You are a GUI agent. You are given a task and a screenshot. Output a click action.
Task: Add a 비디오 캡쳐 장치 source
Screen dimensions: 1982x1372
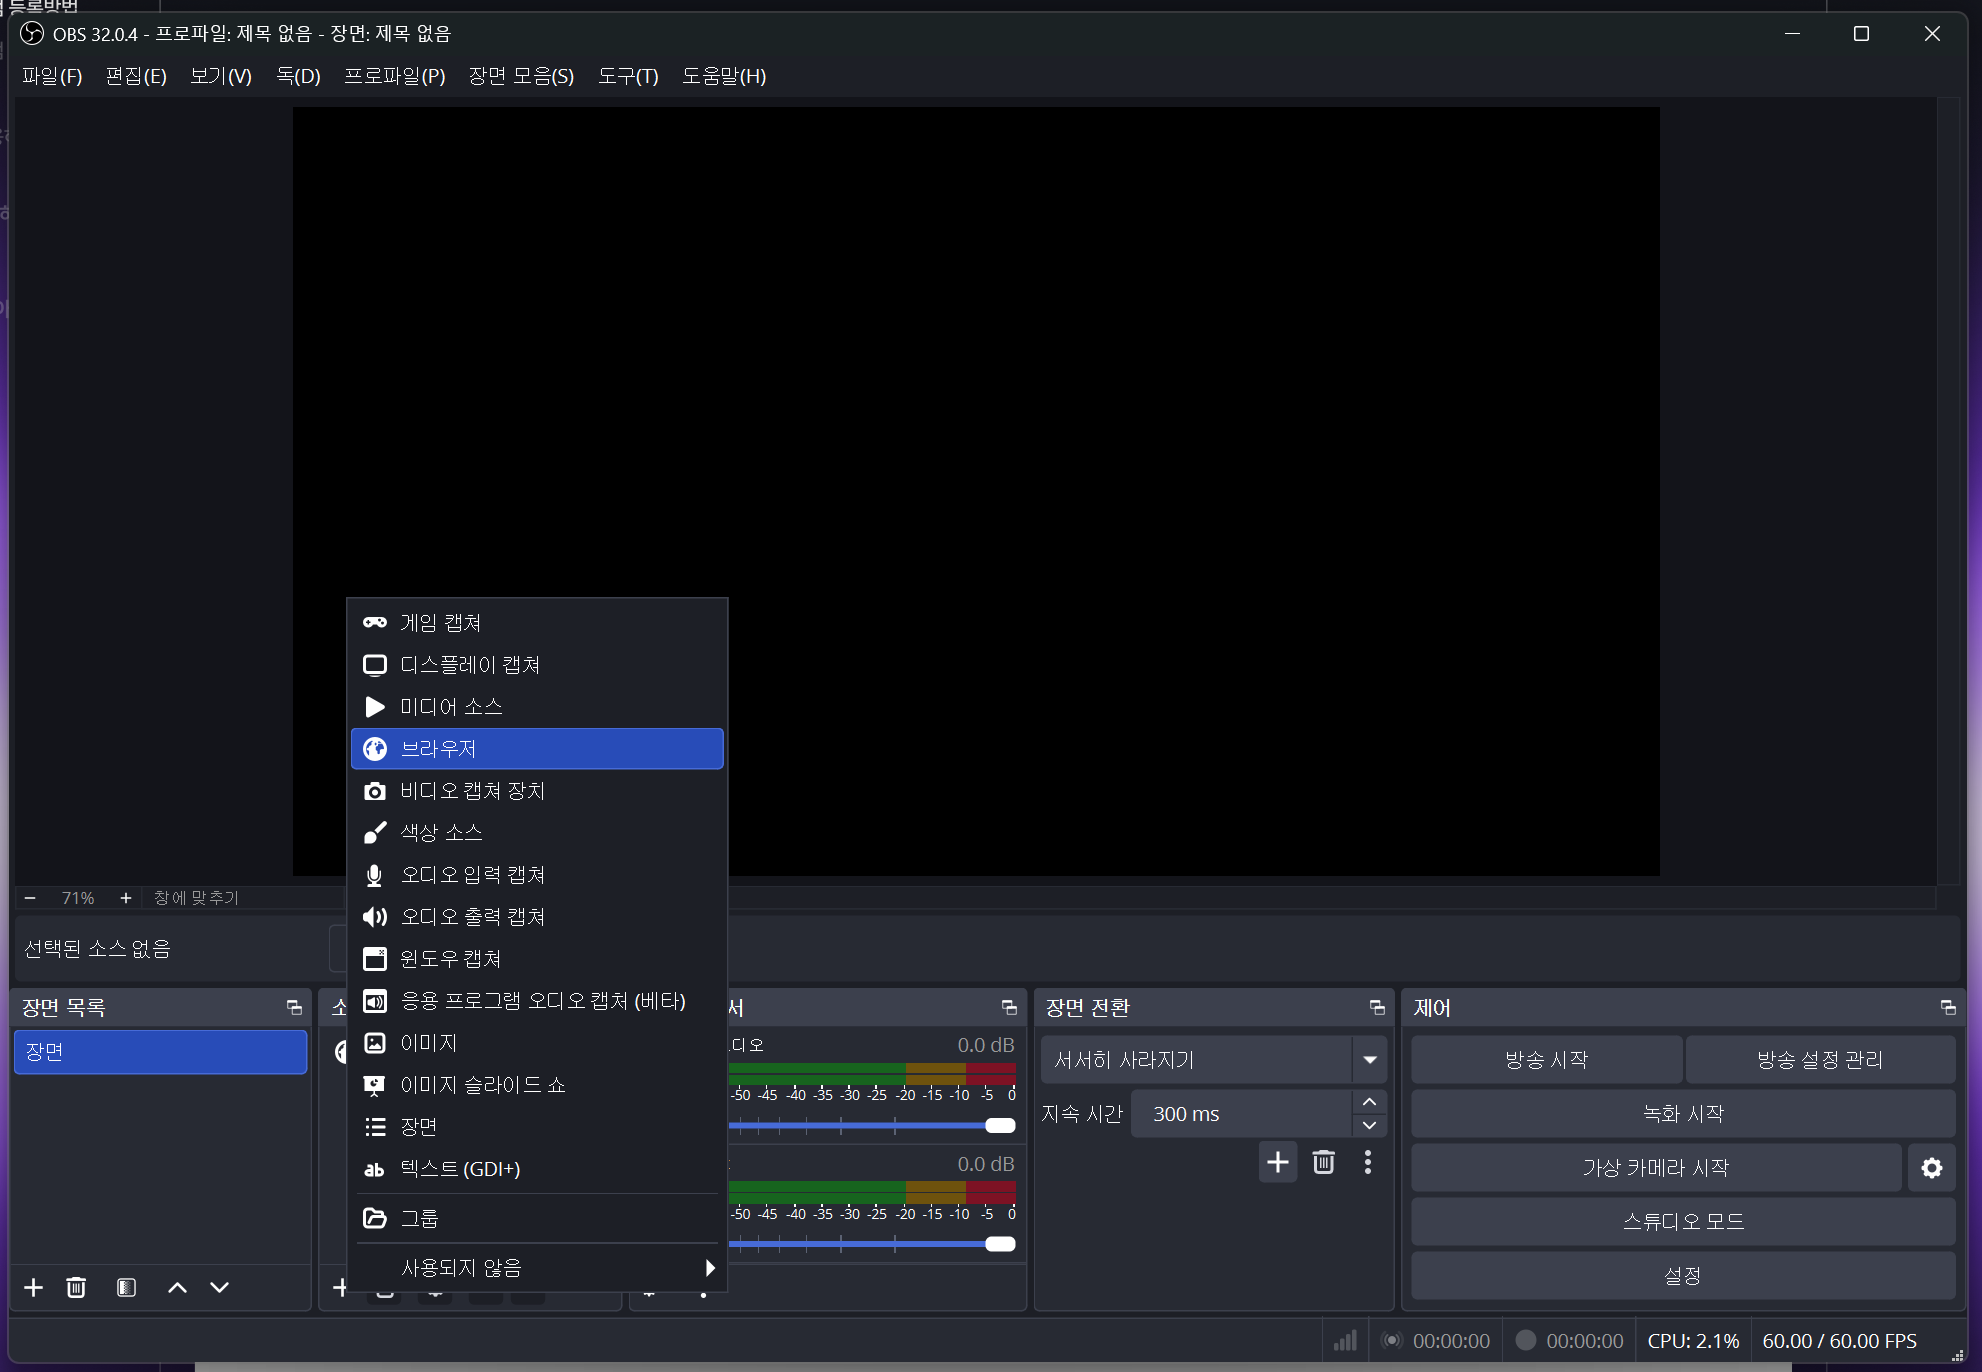coord(537,791)
